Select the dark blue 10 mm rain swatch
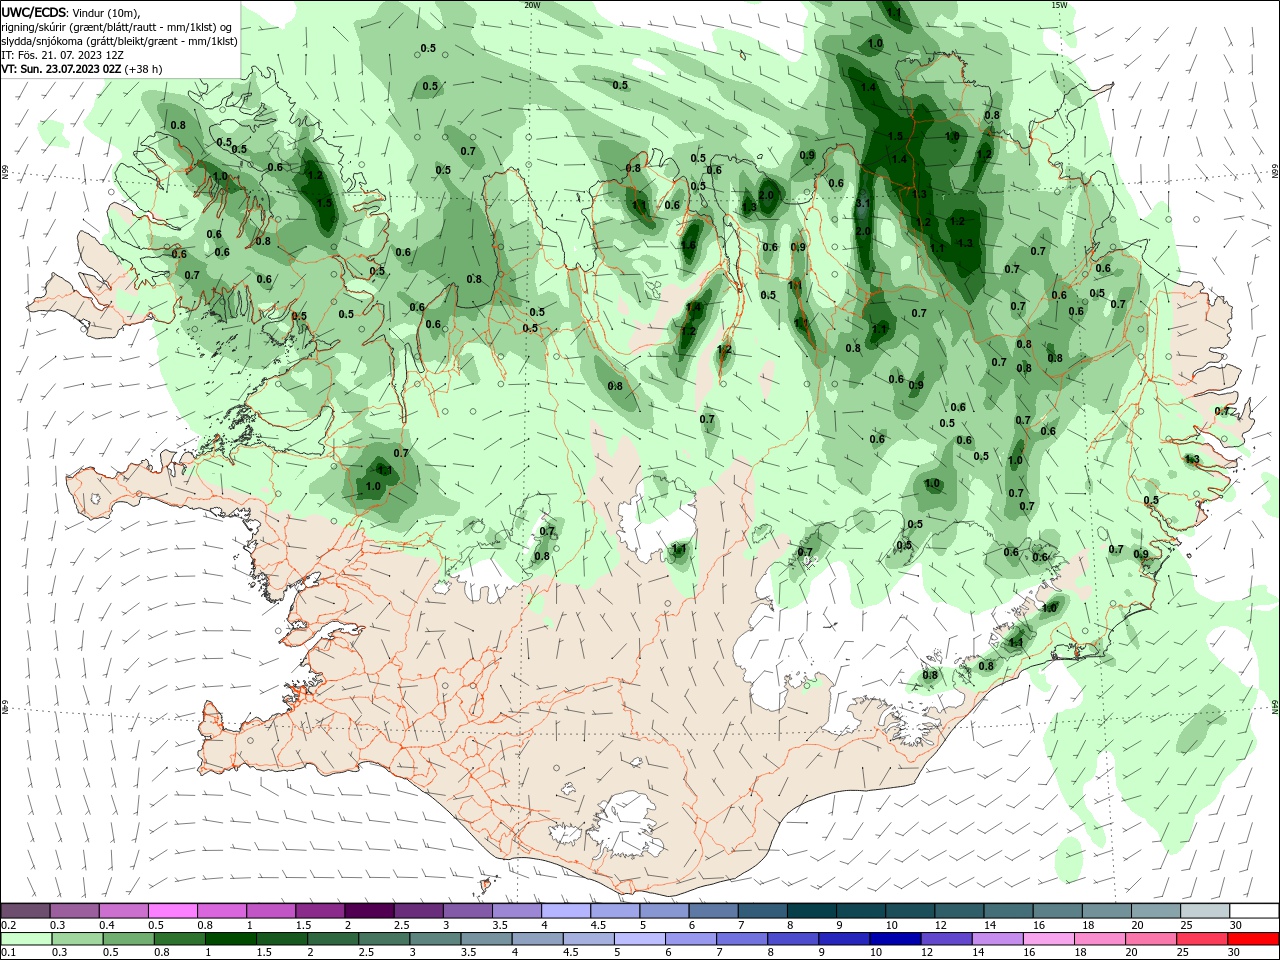The height and width of the screenshot is (960, 1280). coord(895,939)
